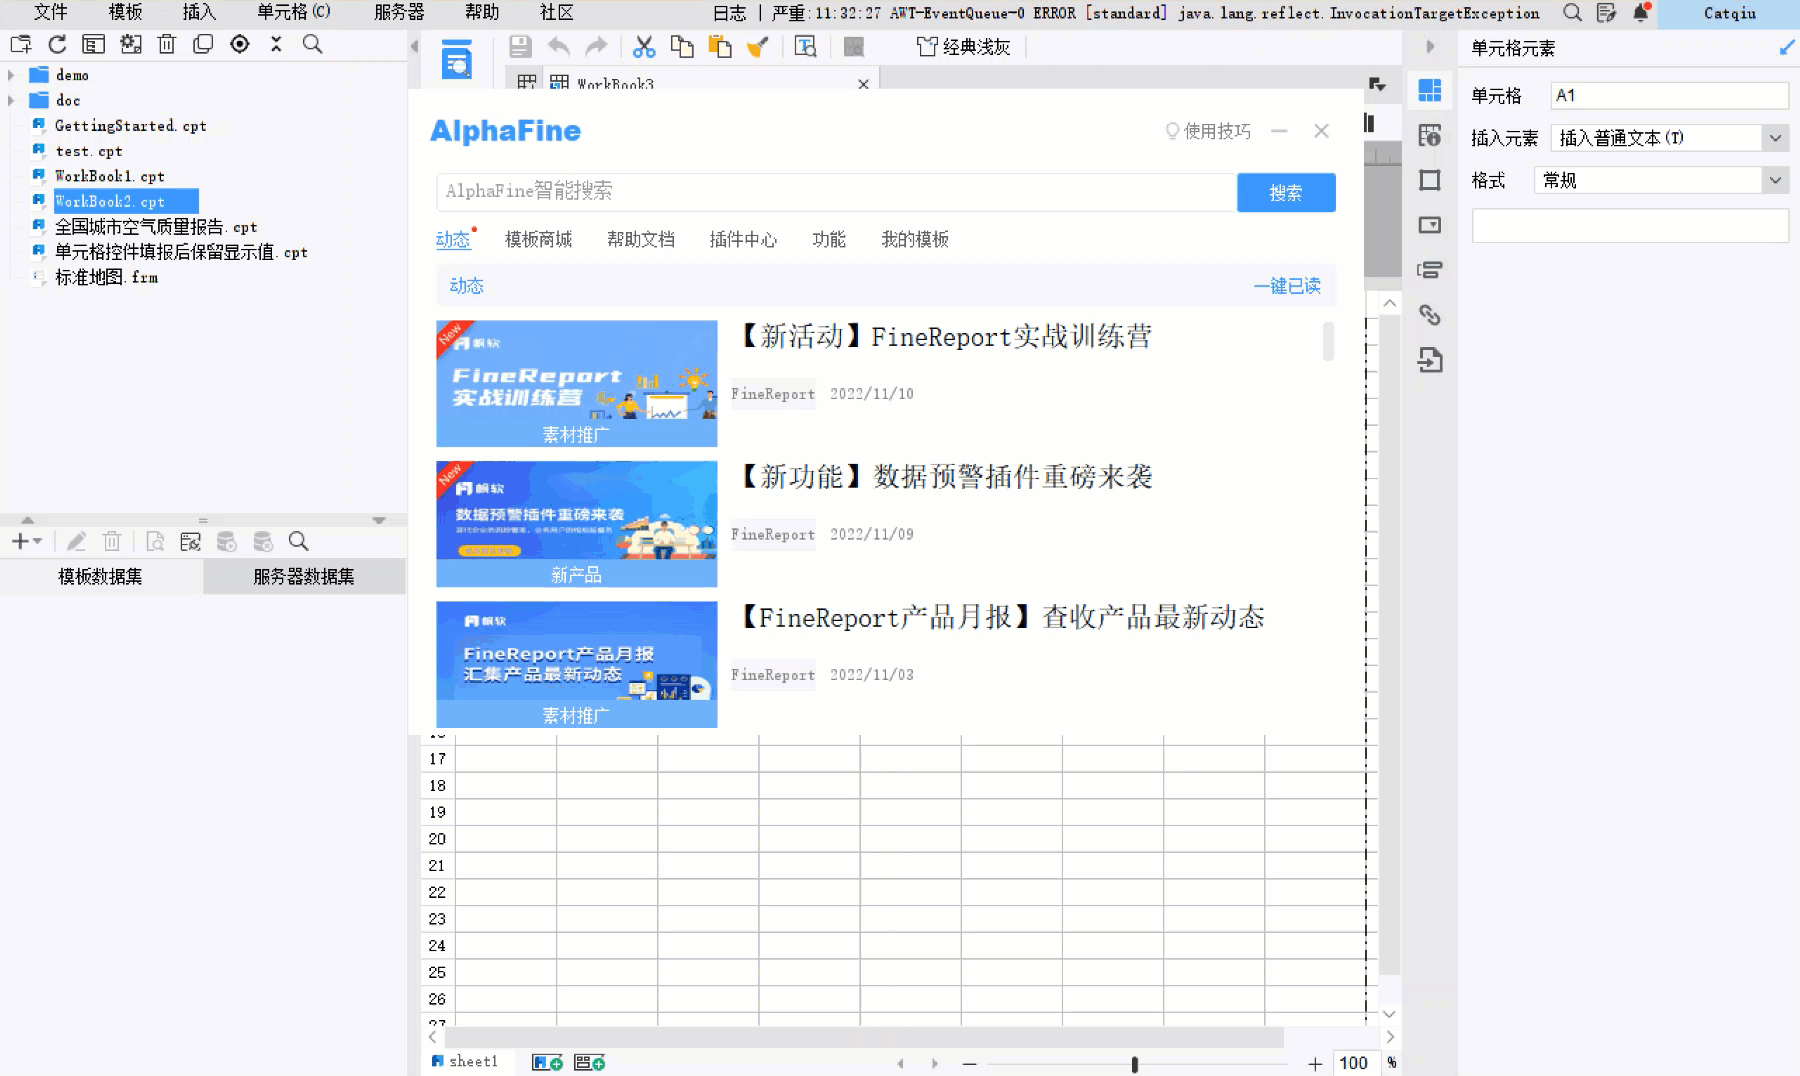The width and height of the screenshot is (1800, 1076).
Task: Switch to 我的模板 tab in AlphaFine
Action: coord(915,239)
